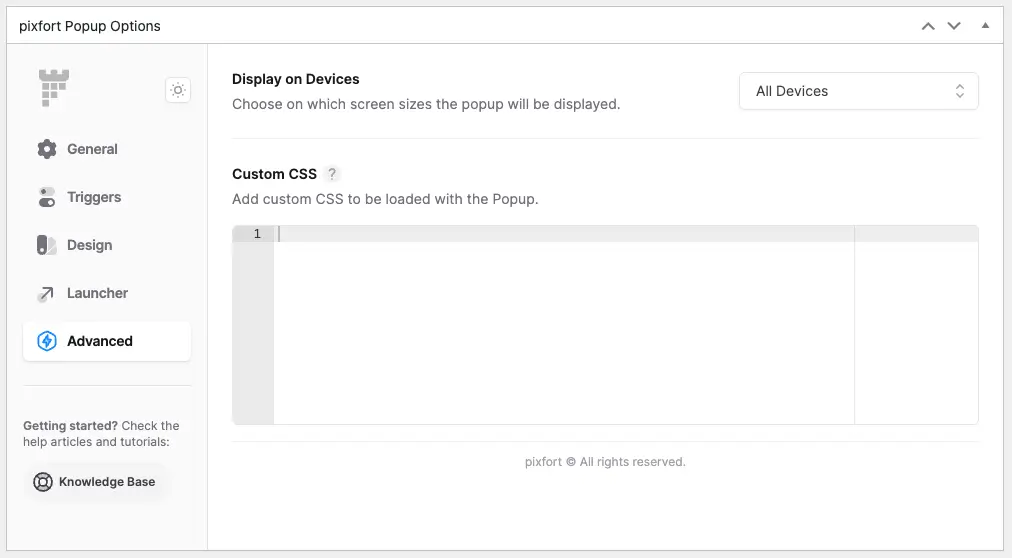Open the Knowledge Base button

[x=95, y=482]
